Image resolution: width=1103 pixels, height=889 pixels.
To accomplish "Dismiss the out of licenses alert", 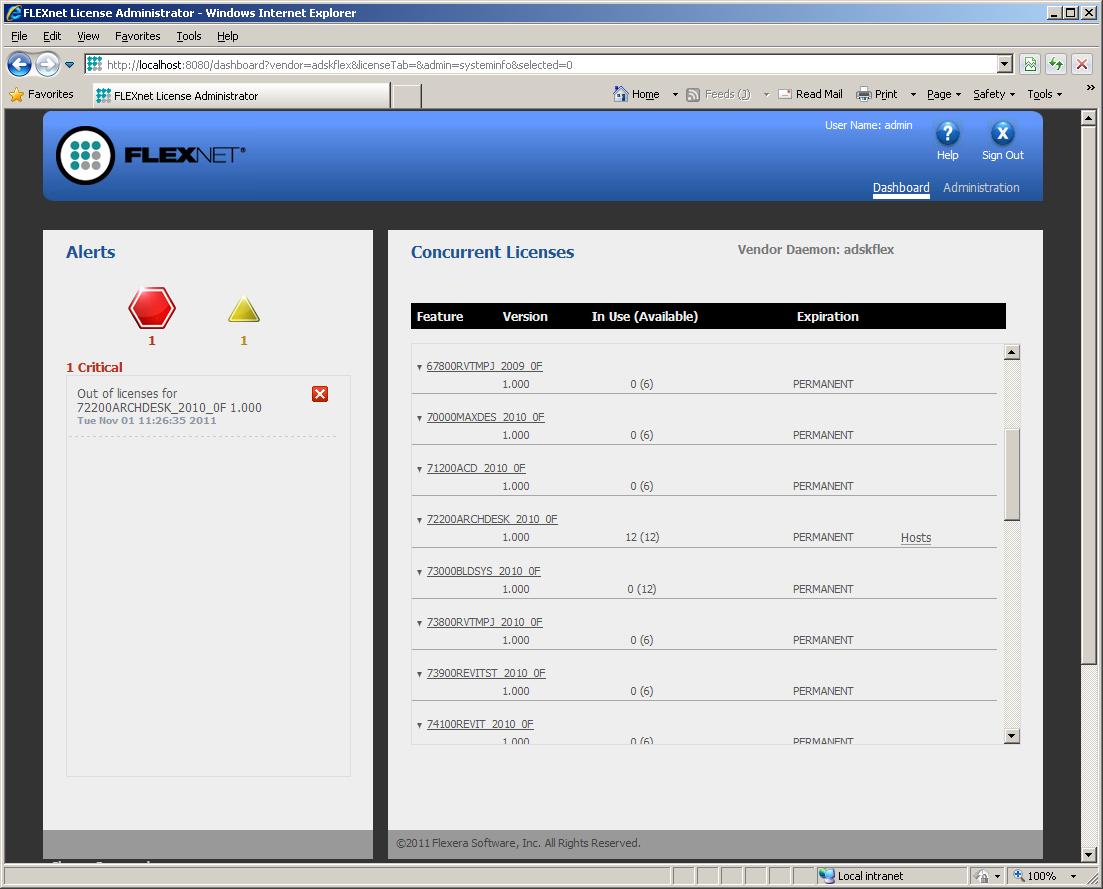I will point(320,394).
